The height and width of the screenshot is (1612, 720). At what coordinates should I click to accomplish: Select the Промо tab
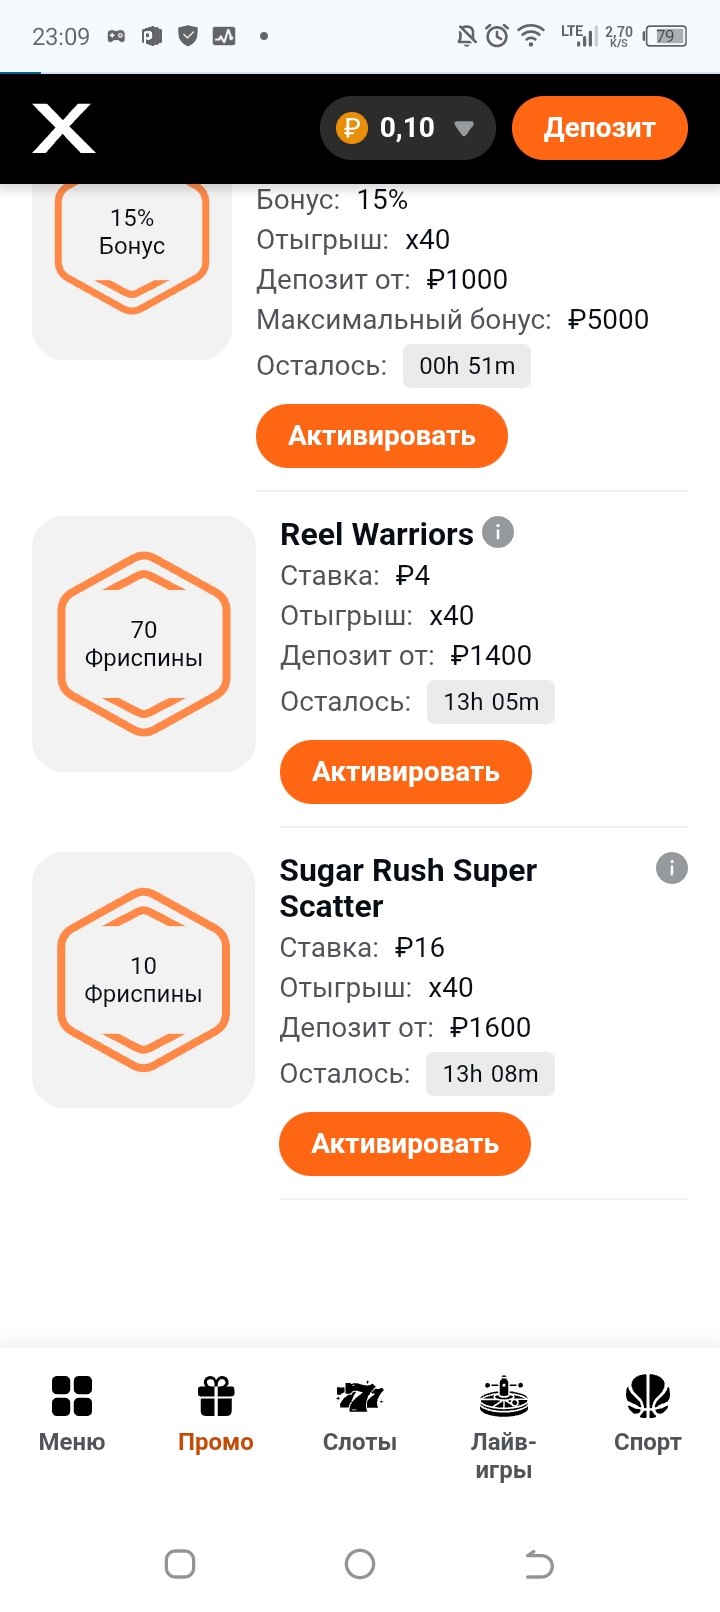216,1412
